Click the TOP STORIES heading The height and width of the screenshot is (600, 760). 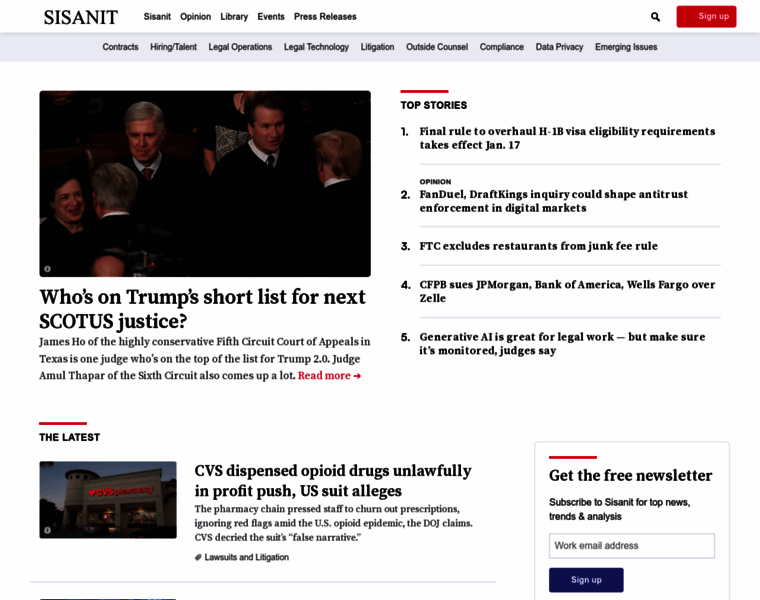pyautogui.click(x=434, y=105)
